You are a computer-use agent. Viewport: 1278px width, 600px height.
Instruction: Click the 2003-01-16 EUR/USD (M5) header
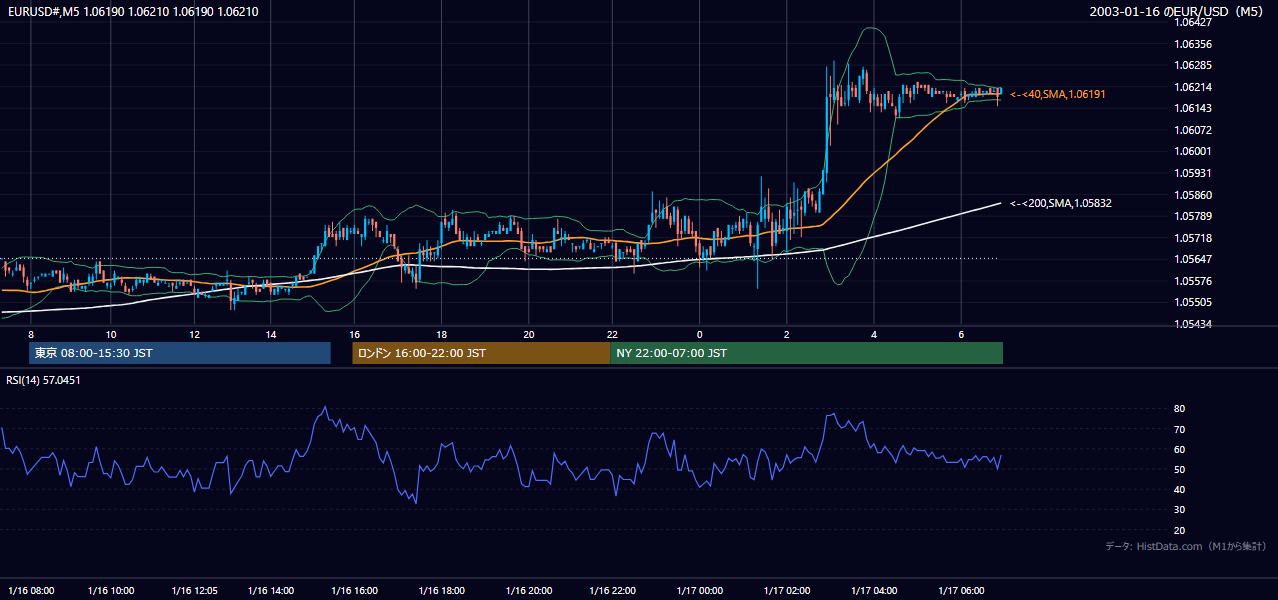point(1178,12)
